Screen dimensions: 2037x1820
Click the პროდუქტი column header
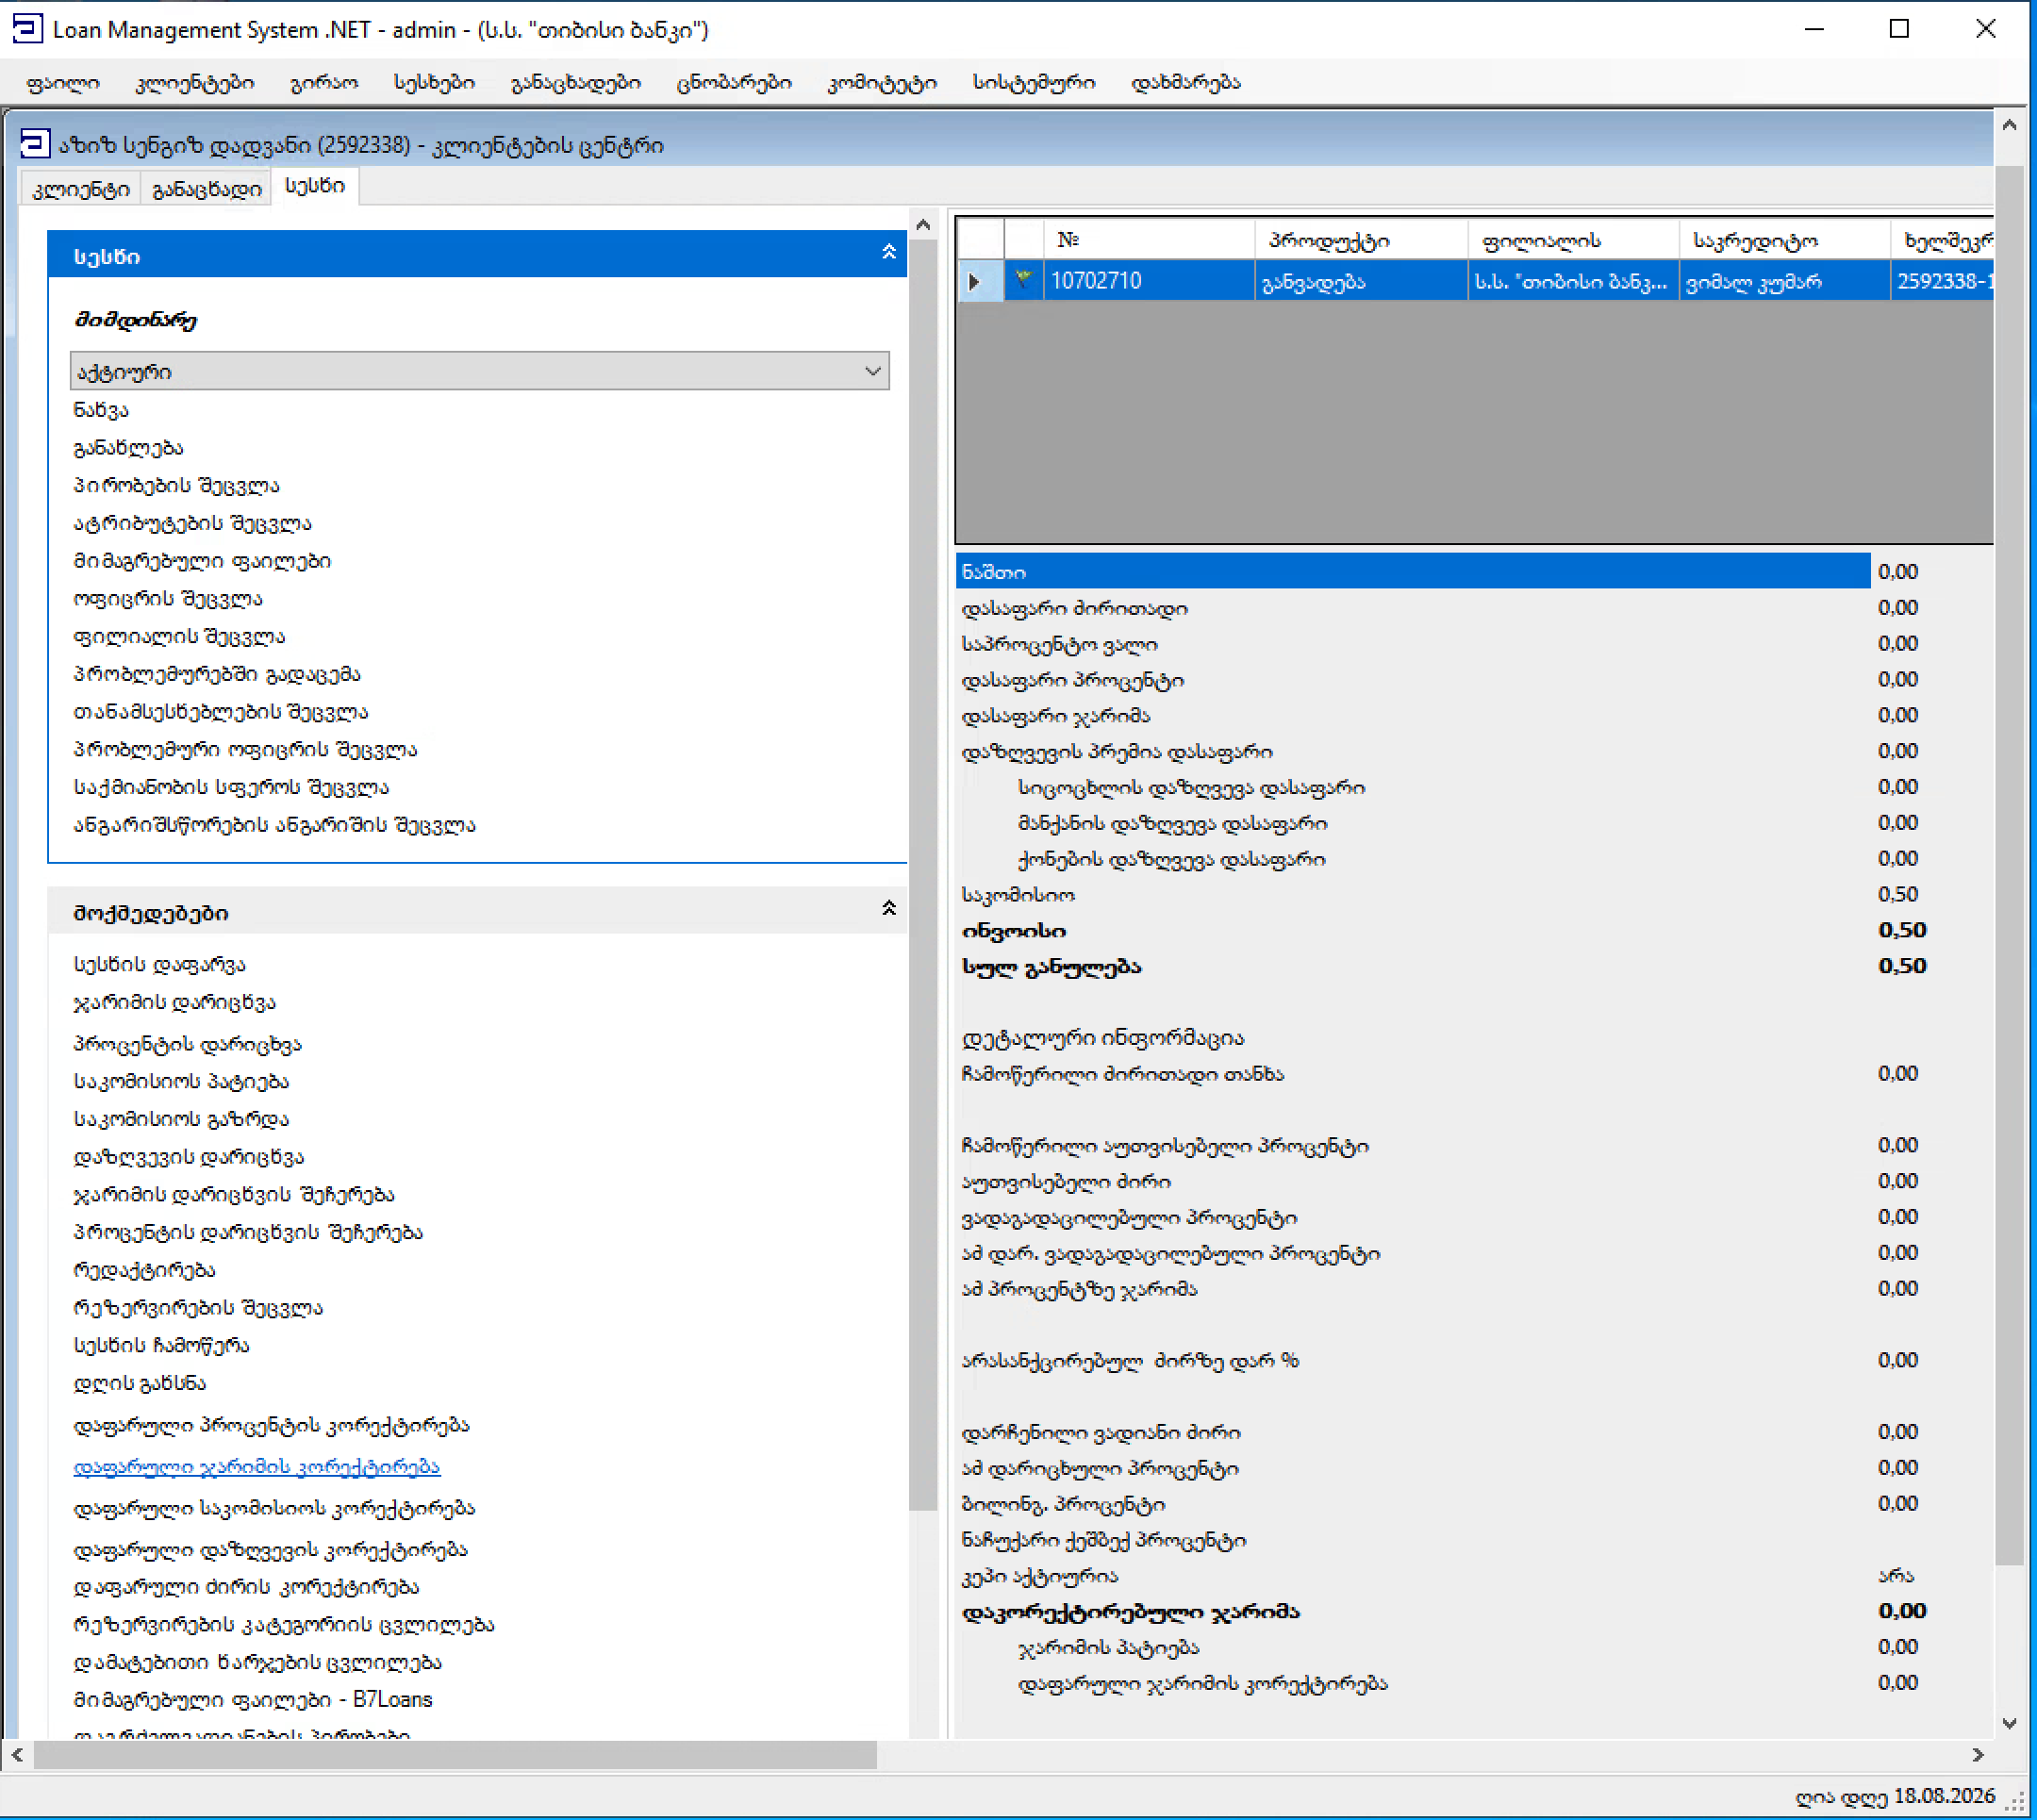[1361, 239]
